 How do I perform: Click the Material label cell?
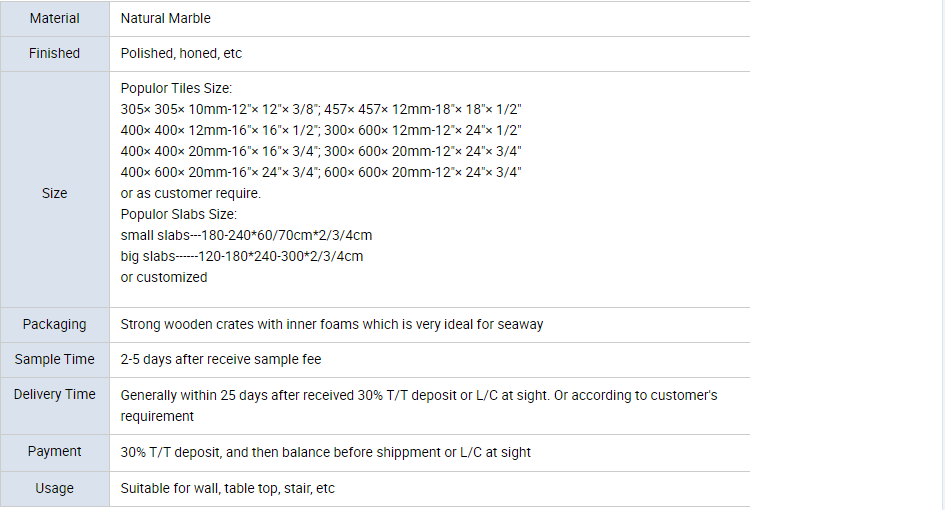[55, 19]
